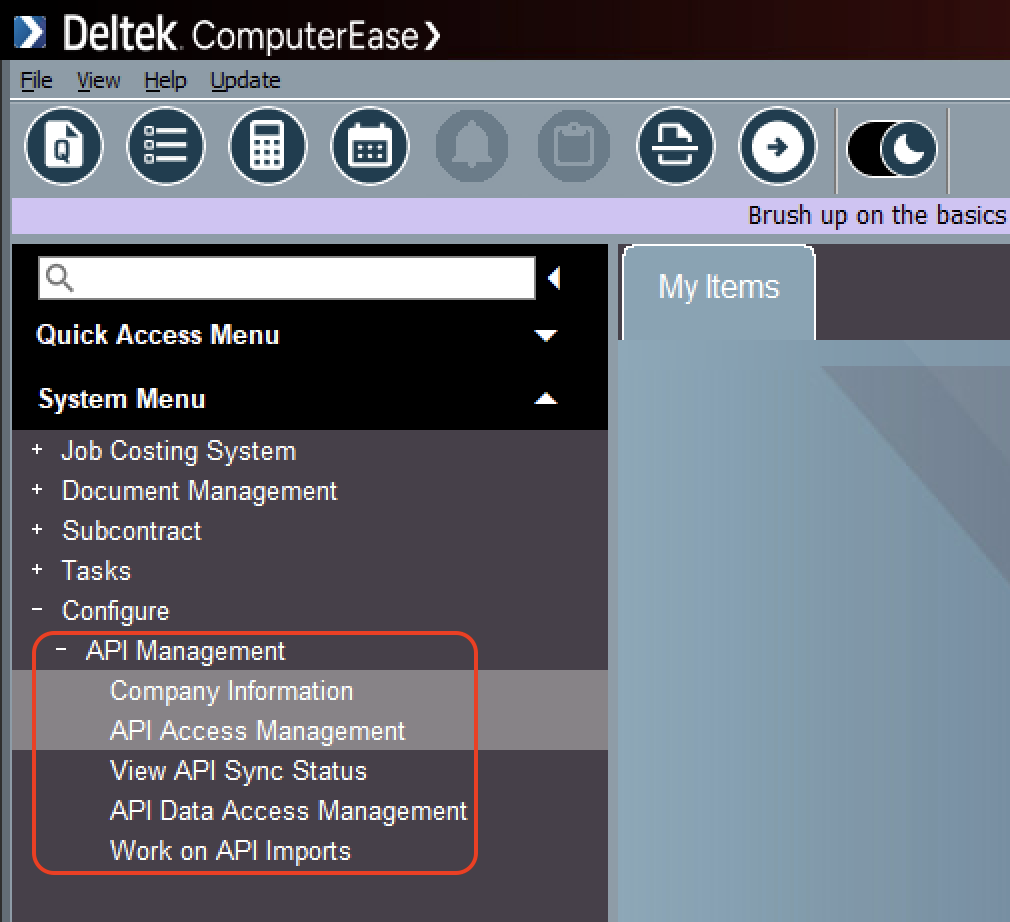Click the document query toolbar icon
This screenshot has height=922, width=1010.
[x=63, y=146]
